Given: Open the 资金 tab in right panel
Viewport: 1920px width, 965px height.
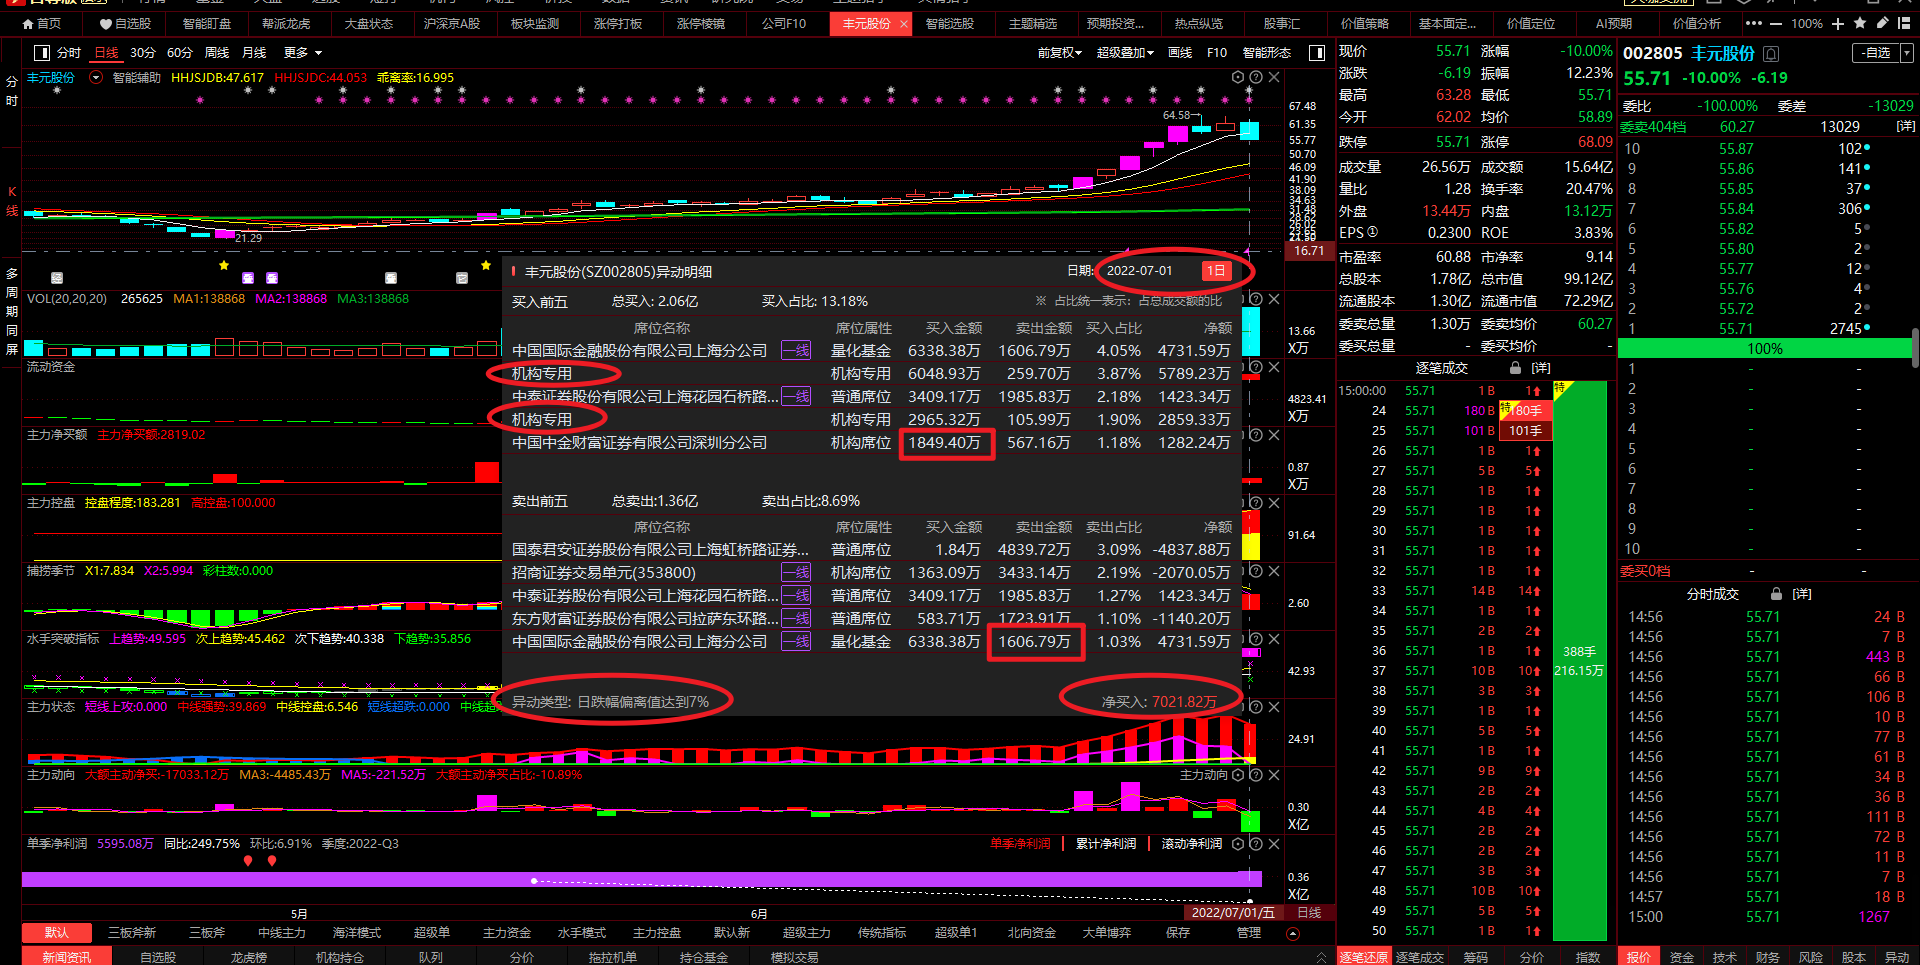Looking at the screenshot, I should pyautogui.click(x=1682, y=957).
